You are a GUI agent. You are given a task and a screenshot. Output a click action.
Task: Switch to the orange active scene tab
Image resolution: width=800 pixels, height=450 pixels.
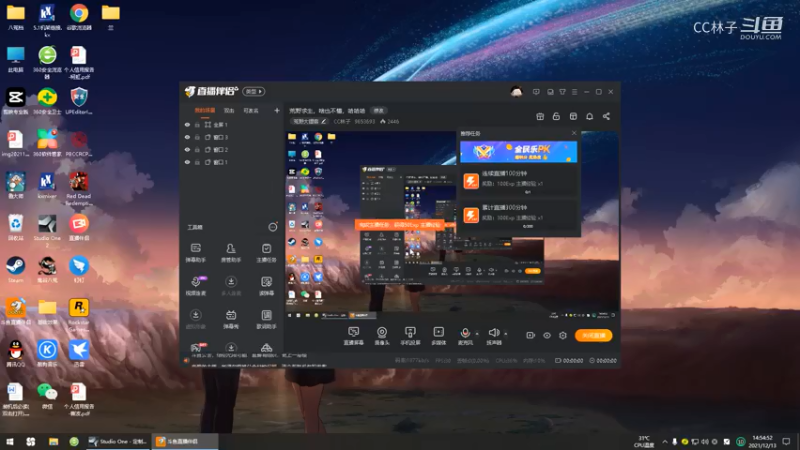pos(205,110)
